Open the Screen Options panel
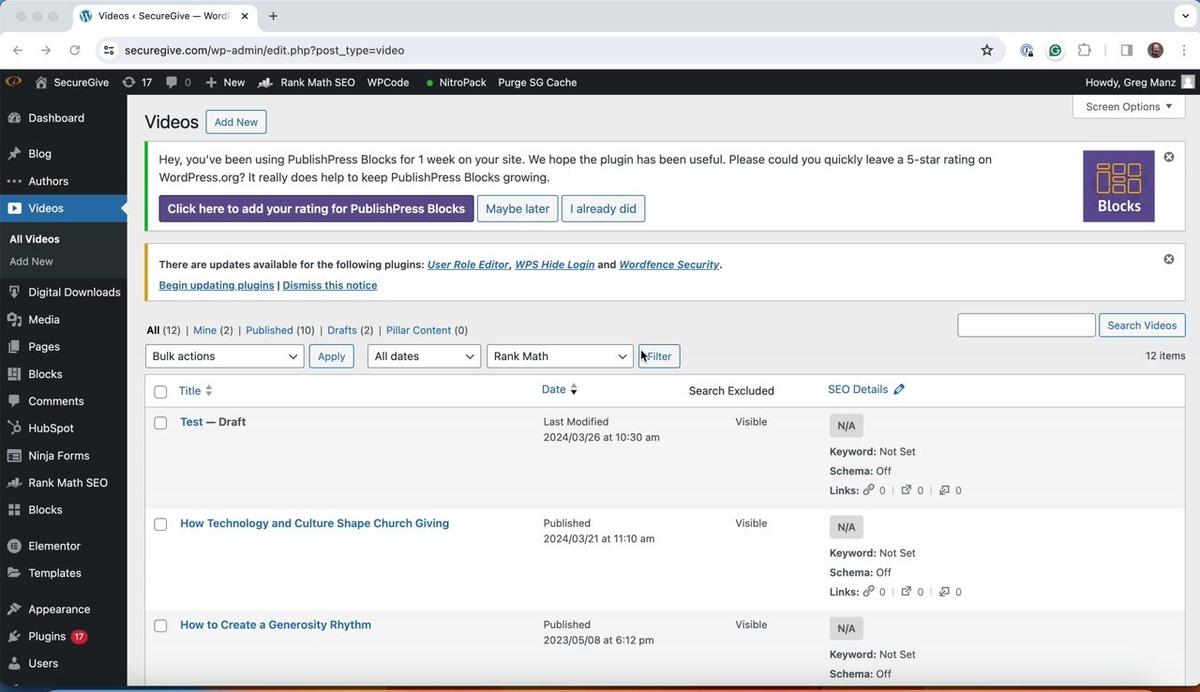The image size is (1200, 692). [1127, 106]
